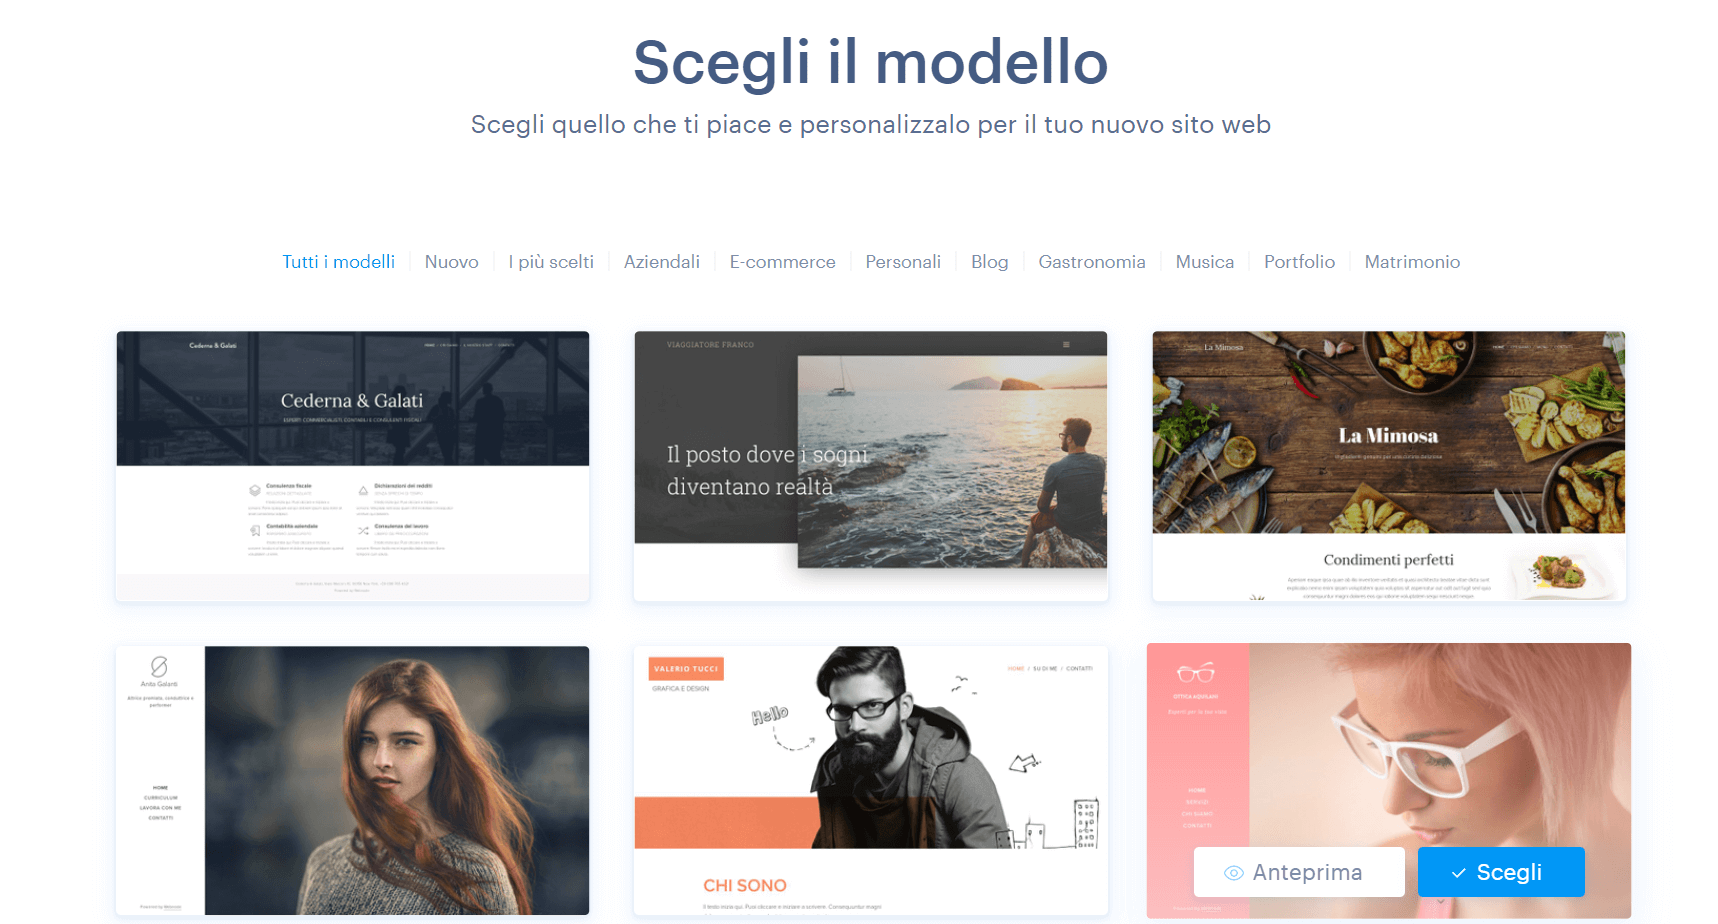Show E-commerce templates
This screenshot has width=1718, height=924.
point(783,262)
